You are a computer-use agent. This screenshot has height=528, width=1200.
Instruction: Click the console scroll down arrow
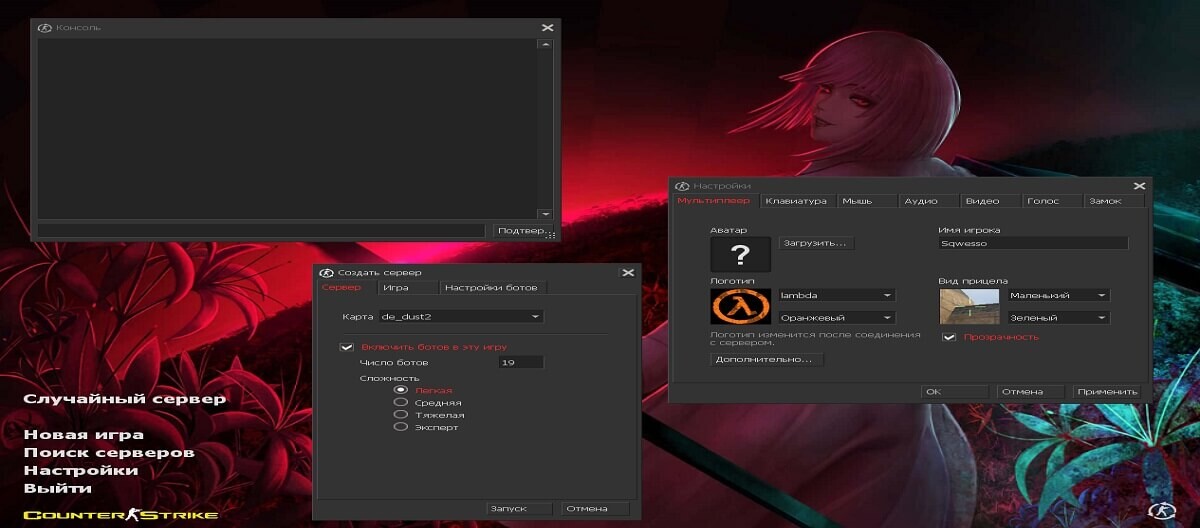coord(545,214)
